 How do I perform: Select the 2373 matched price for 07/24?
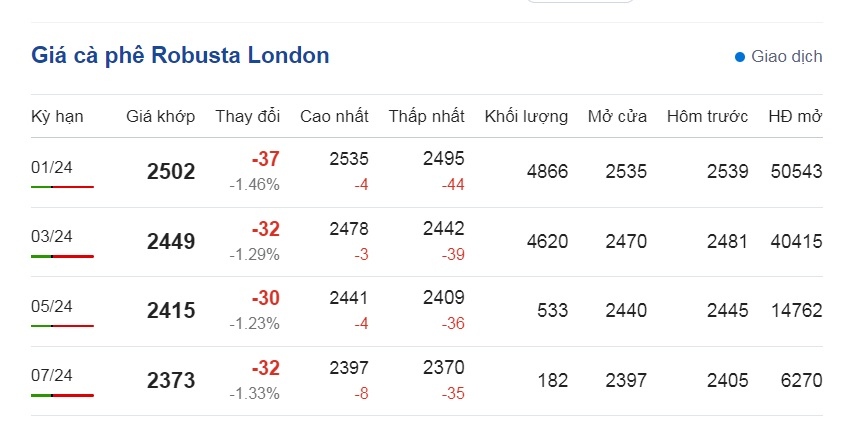click(171, 381)
